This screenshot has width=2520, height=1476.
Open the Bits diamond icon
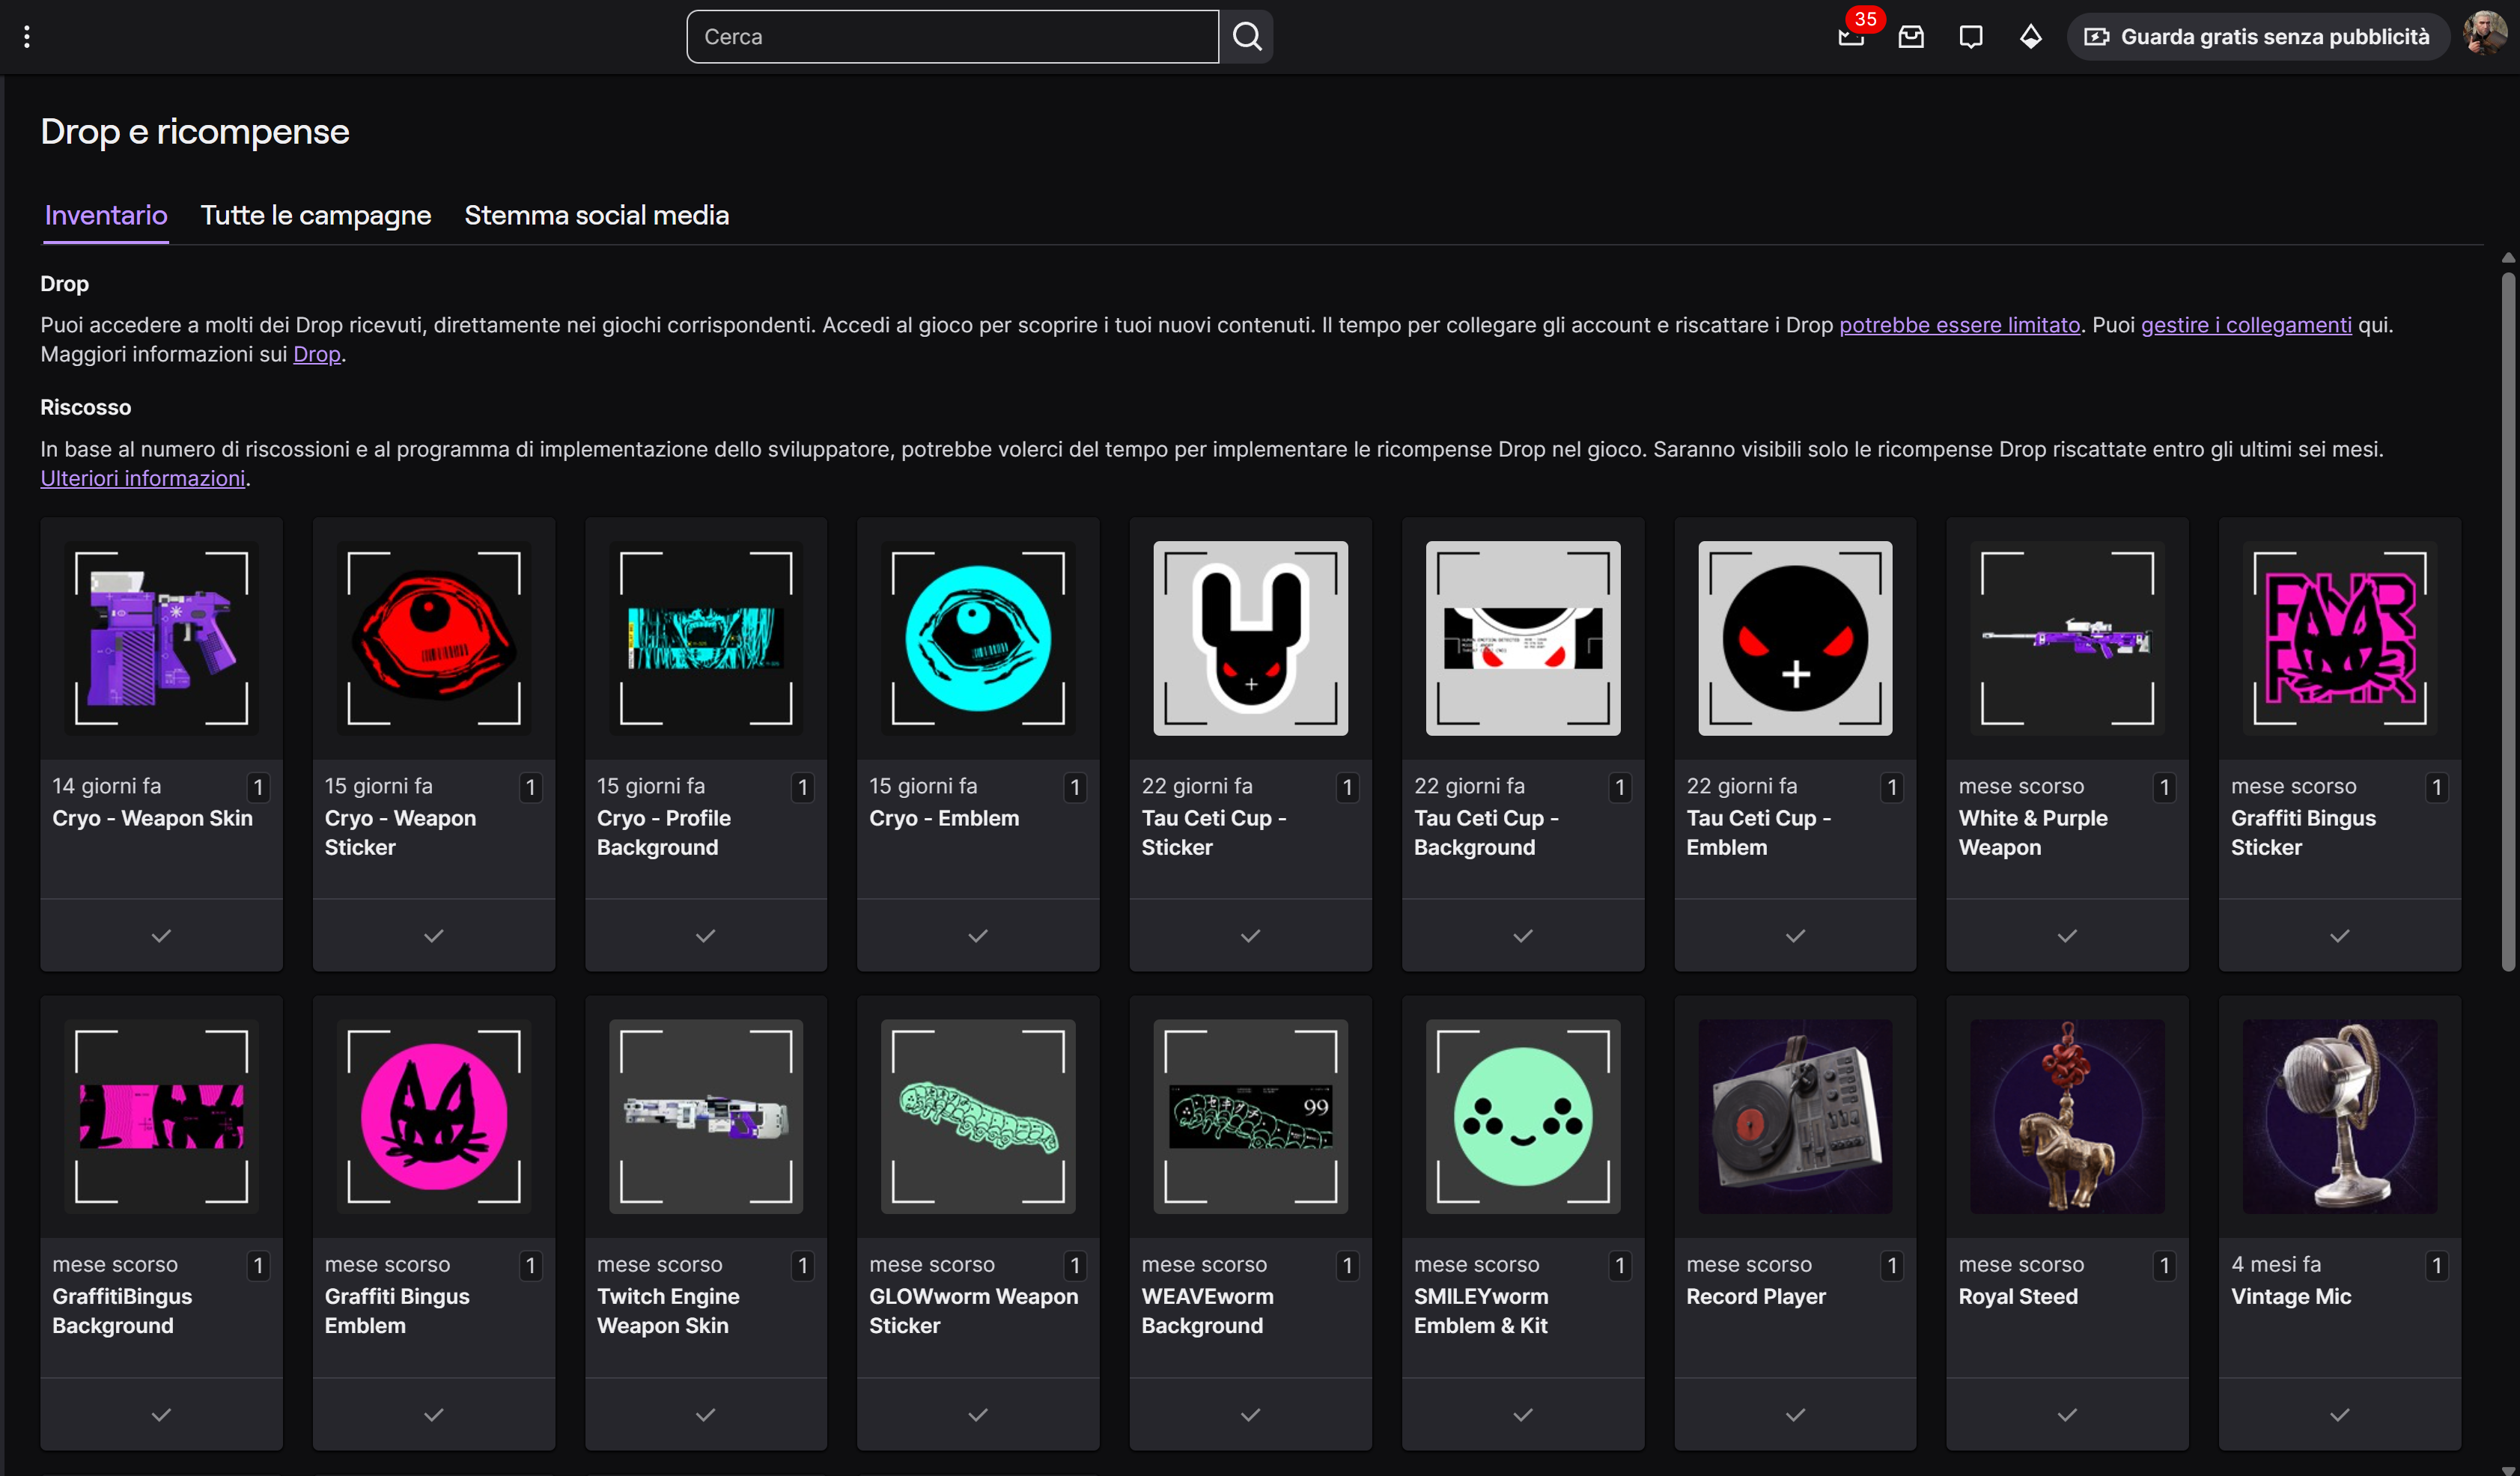pos(2030,37)
